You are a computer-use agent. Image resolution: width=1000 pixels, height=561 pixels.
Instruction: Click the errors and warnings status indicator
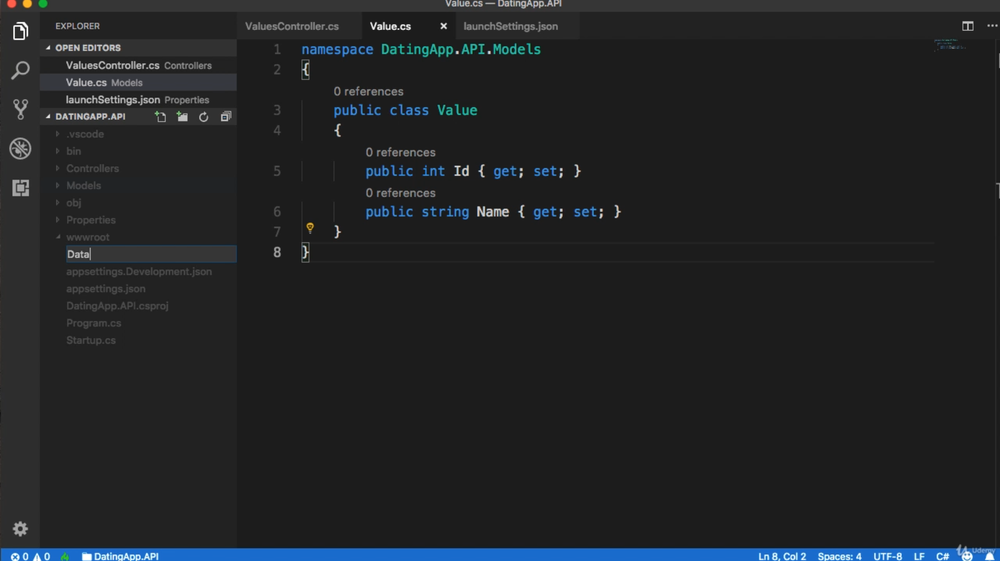click(30, 556)
